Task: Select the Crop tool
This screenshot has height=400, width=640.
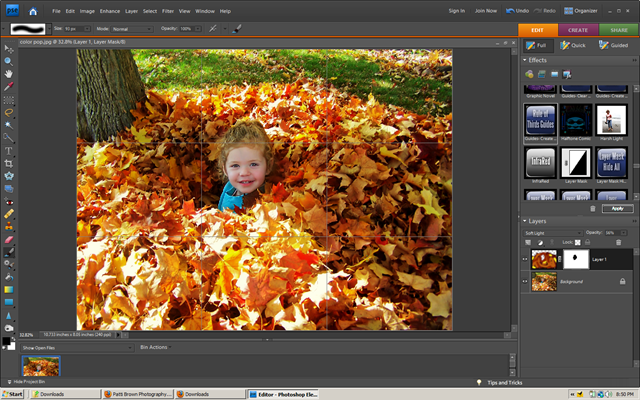Action: [9, 164]
